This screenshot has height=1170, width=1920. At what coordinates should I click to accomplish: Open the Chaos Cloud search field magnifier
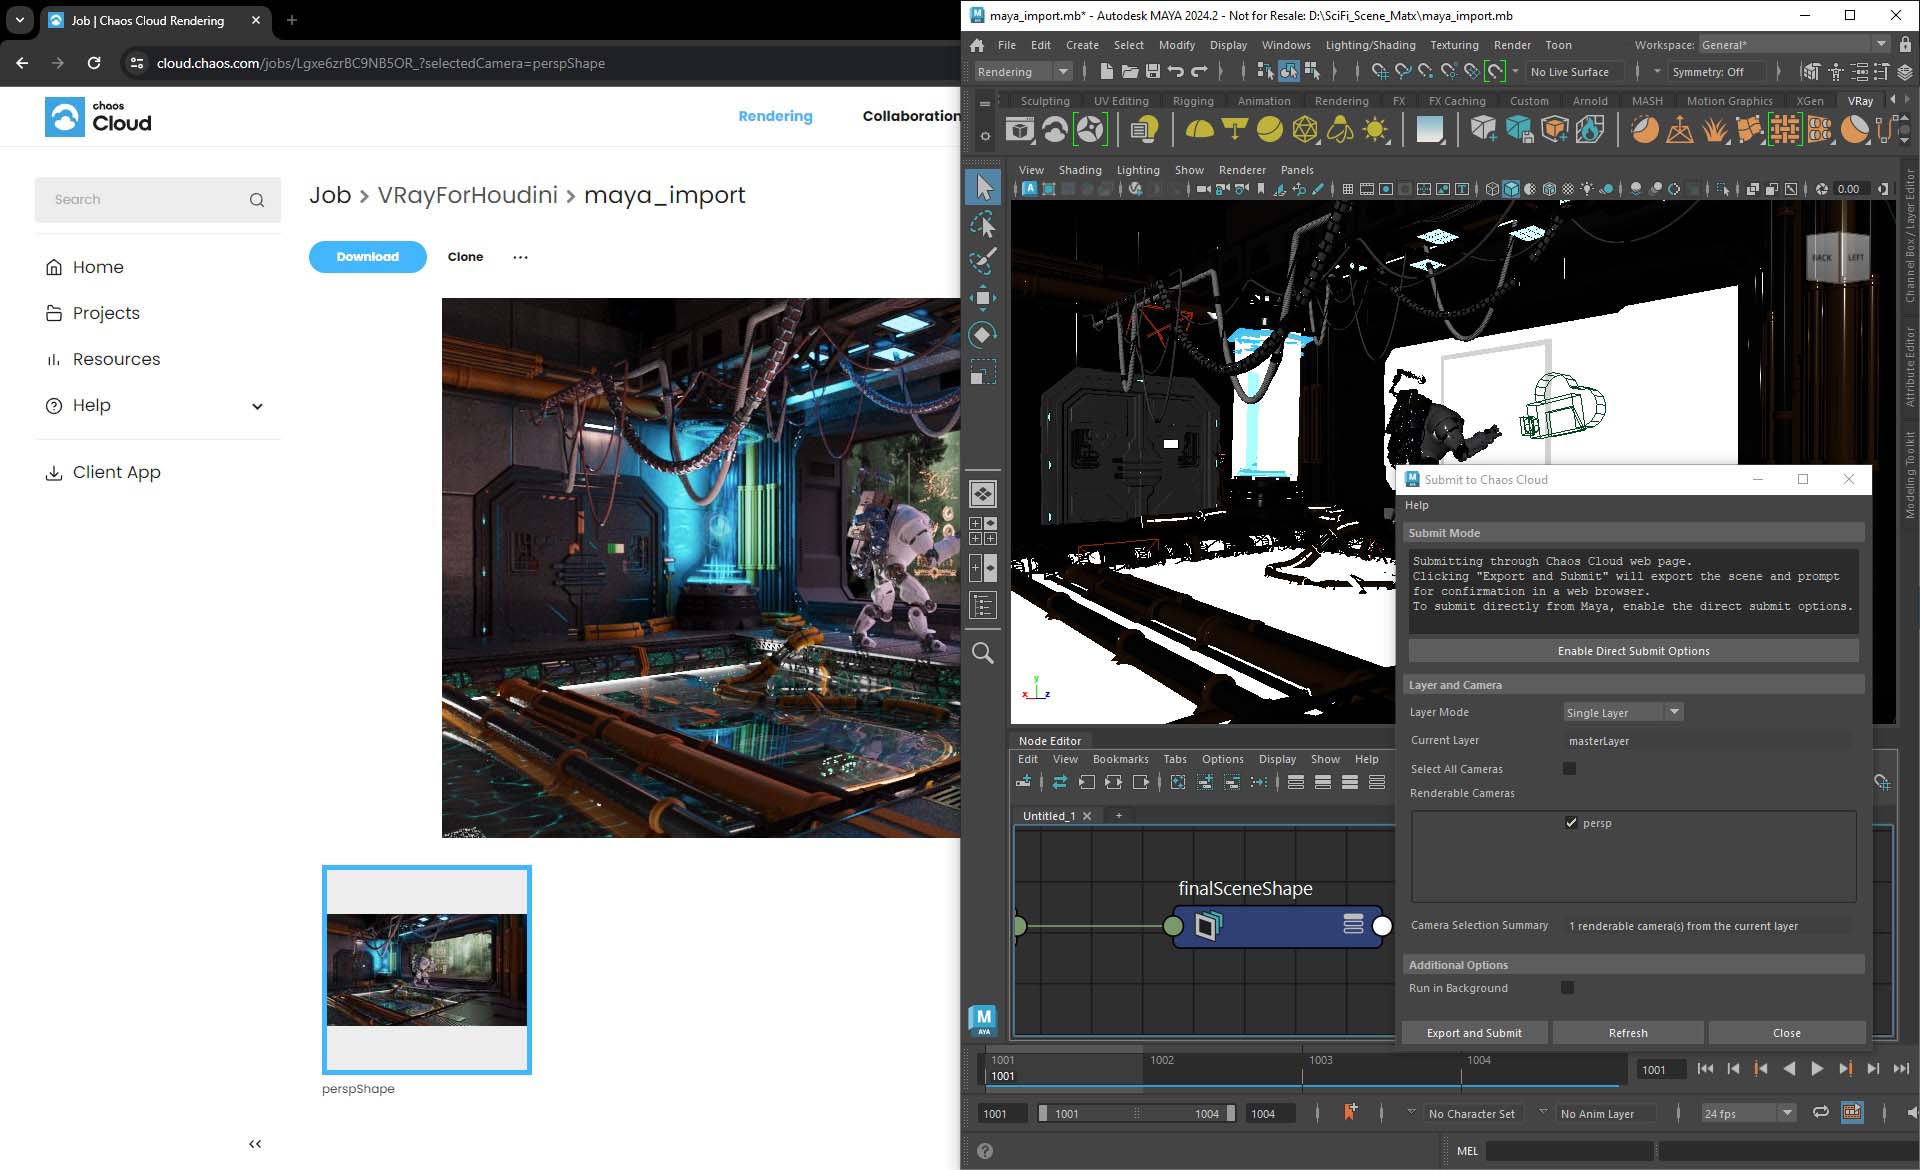click(x=257, y=199)
